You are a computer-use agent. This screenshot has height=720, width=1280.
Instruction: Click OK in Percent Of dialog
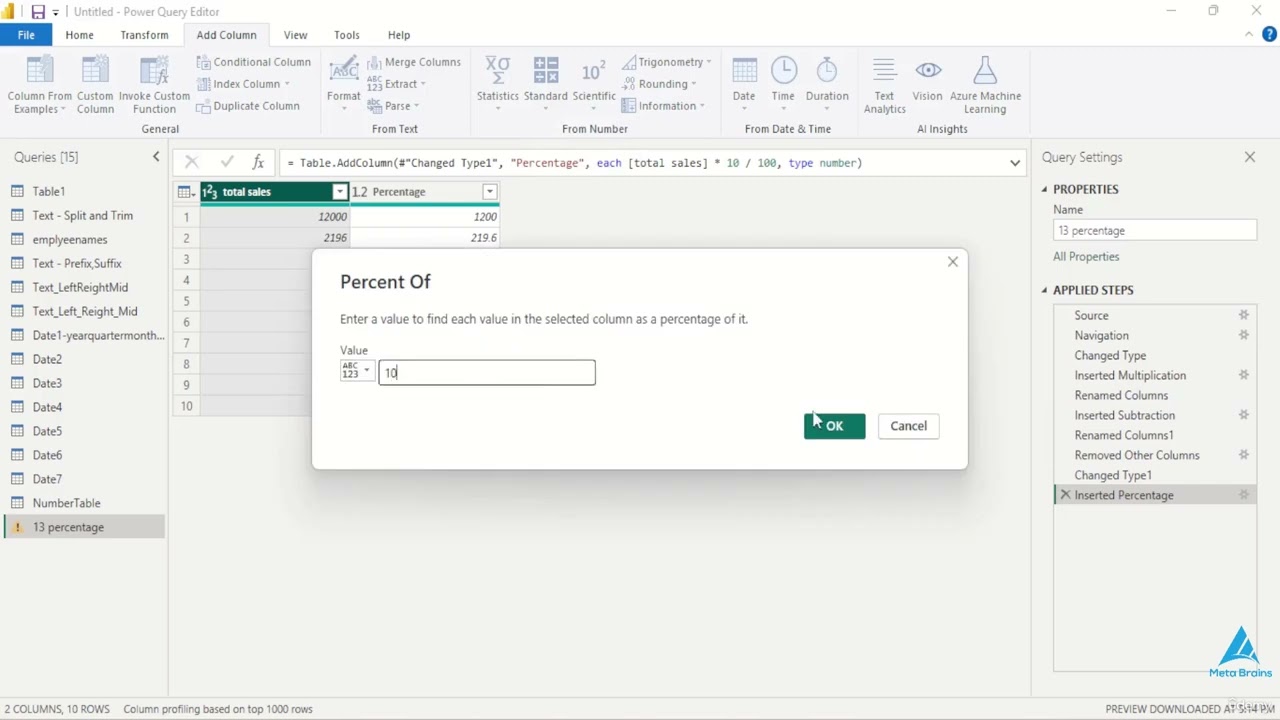(834, 426)
